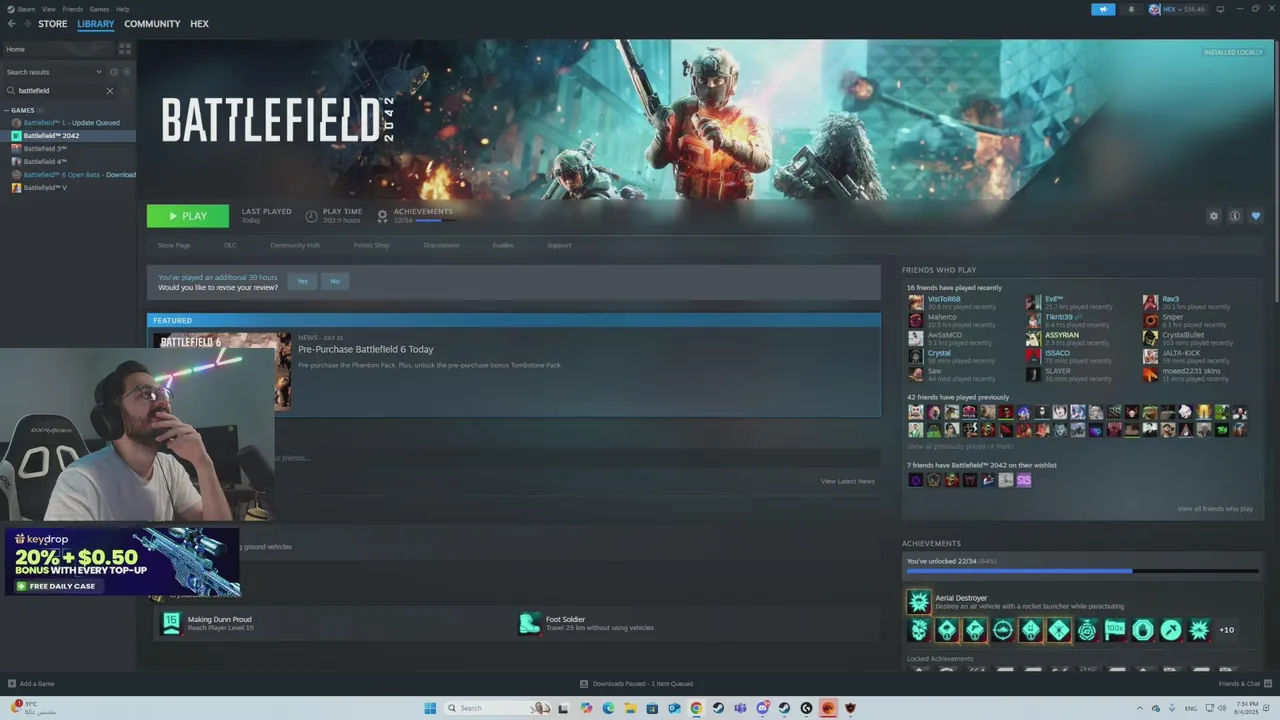Open the Games menu
The height and width of the screenshot is (720, 1280).
[99, 9]
